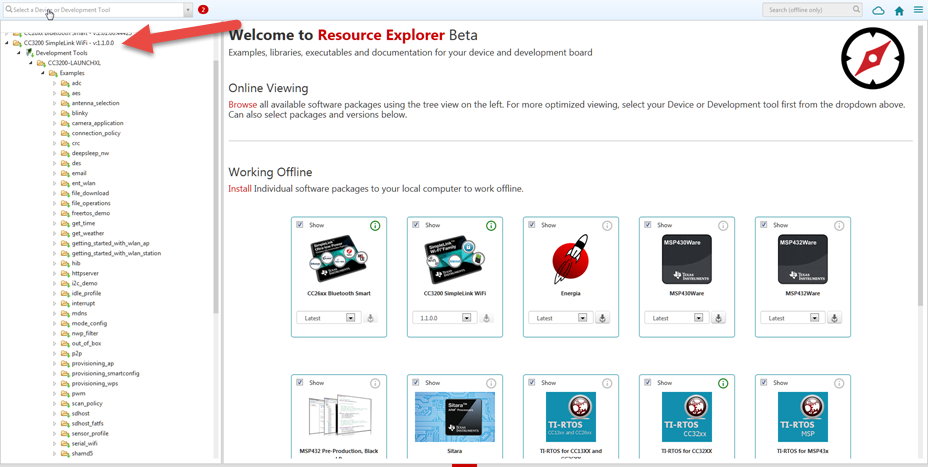Viewport: 928px width, 467px height.
Task: Go to the home page icon
Action: tap(899, 11)
